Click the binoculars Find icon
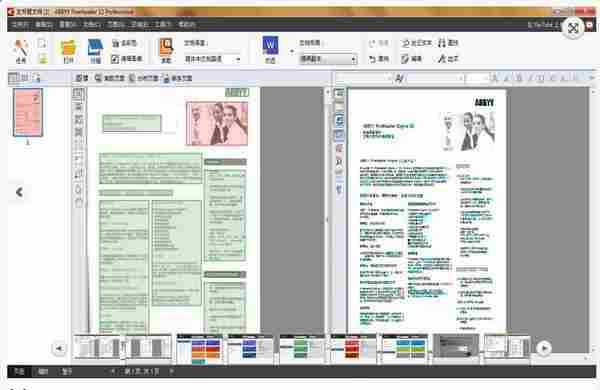 (448, 43)
